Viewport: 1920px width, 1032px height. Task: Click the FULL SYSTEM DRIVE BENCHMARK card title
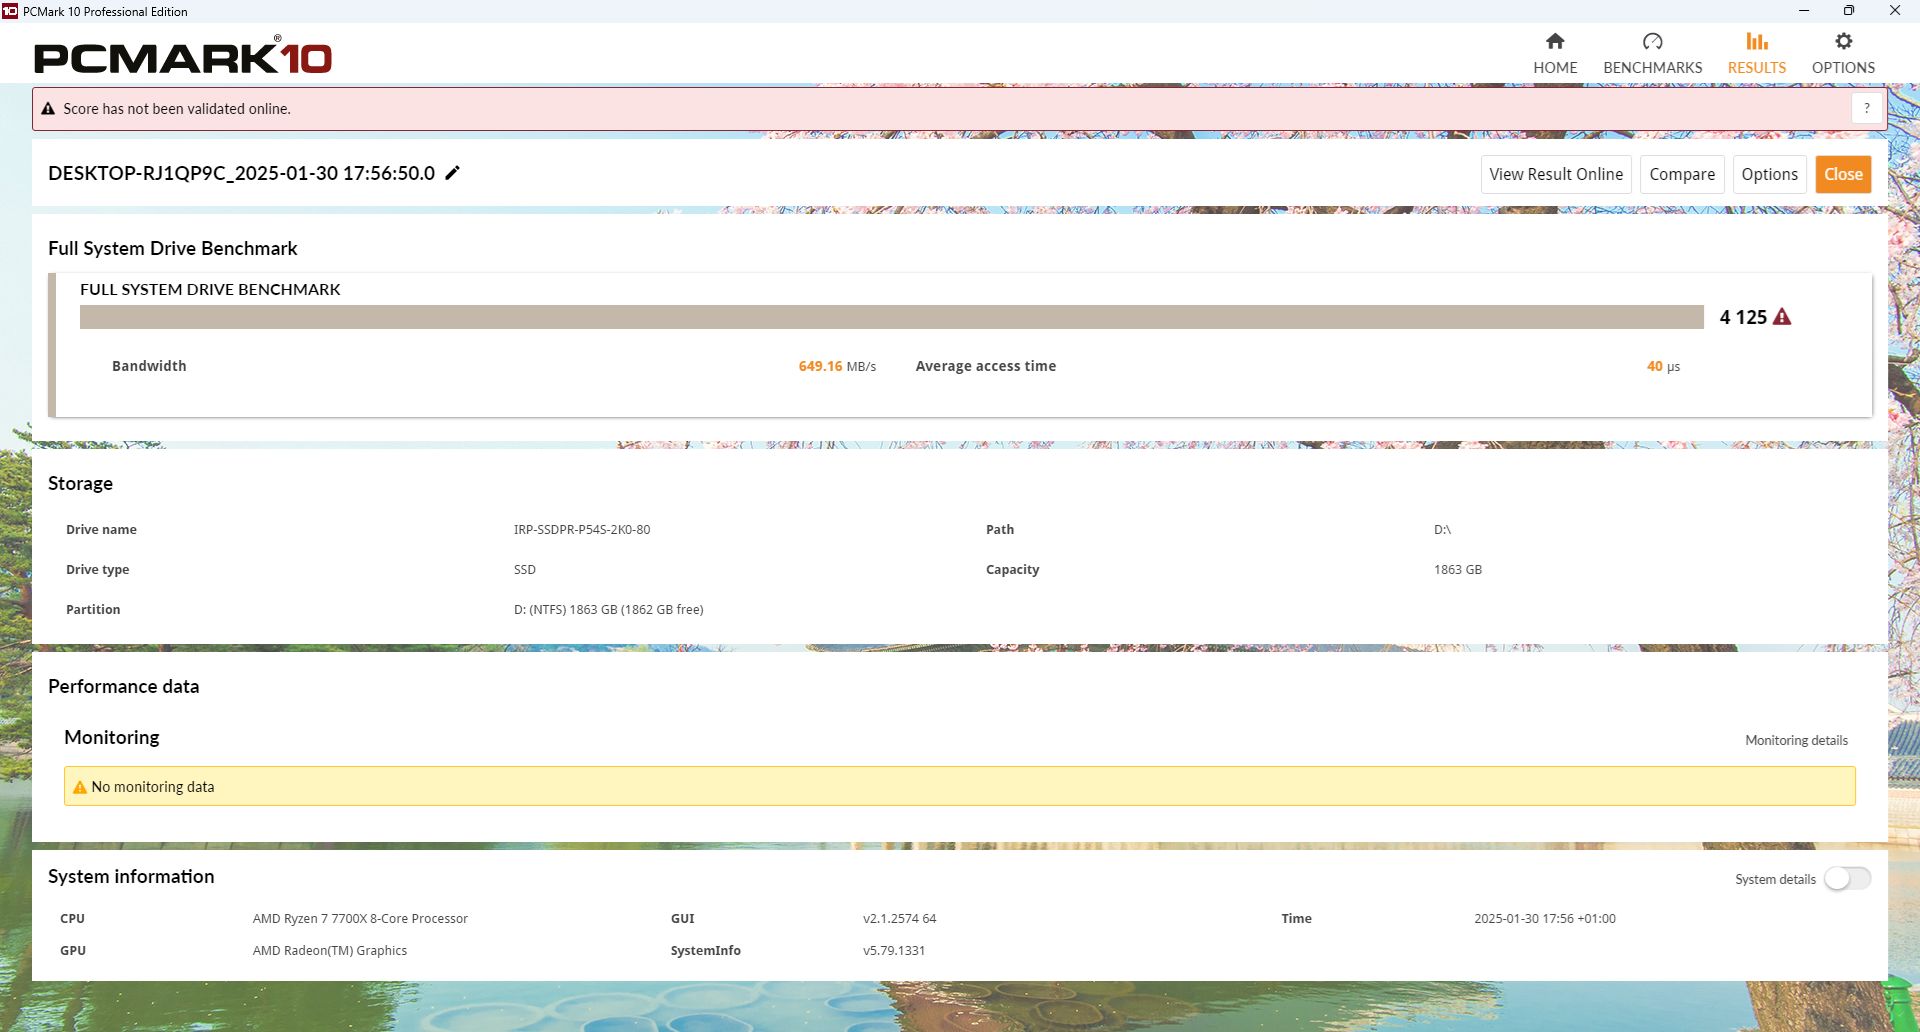(x=210, y=289)
